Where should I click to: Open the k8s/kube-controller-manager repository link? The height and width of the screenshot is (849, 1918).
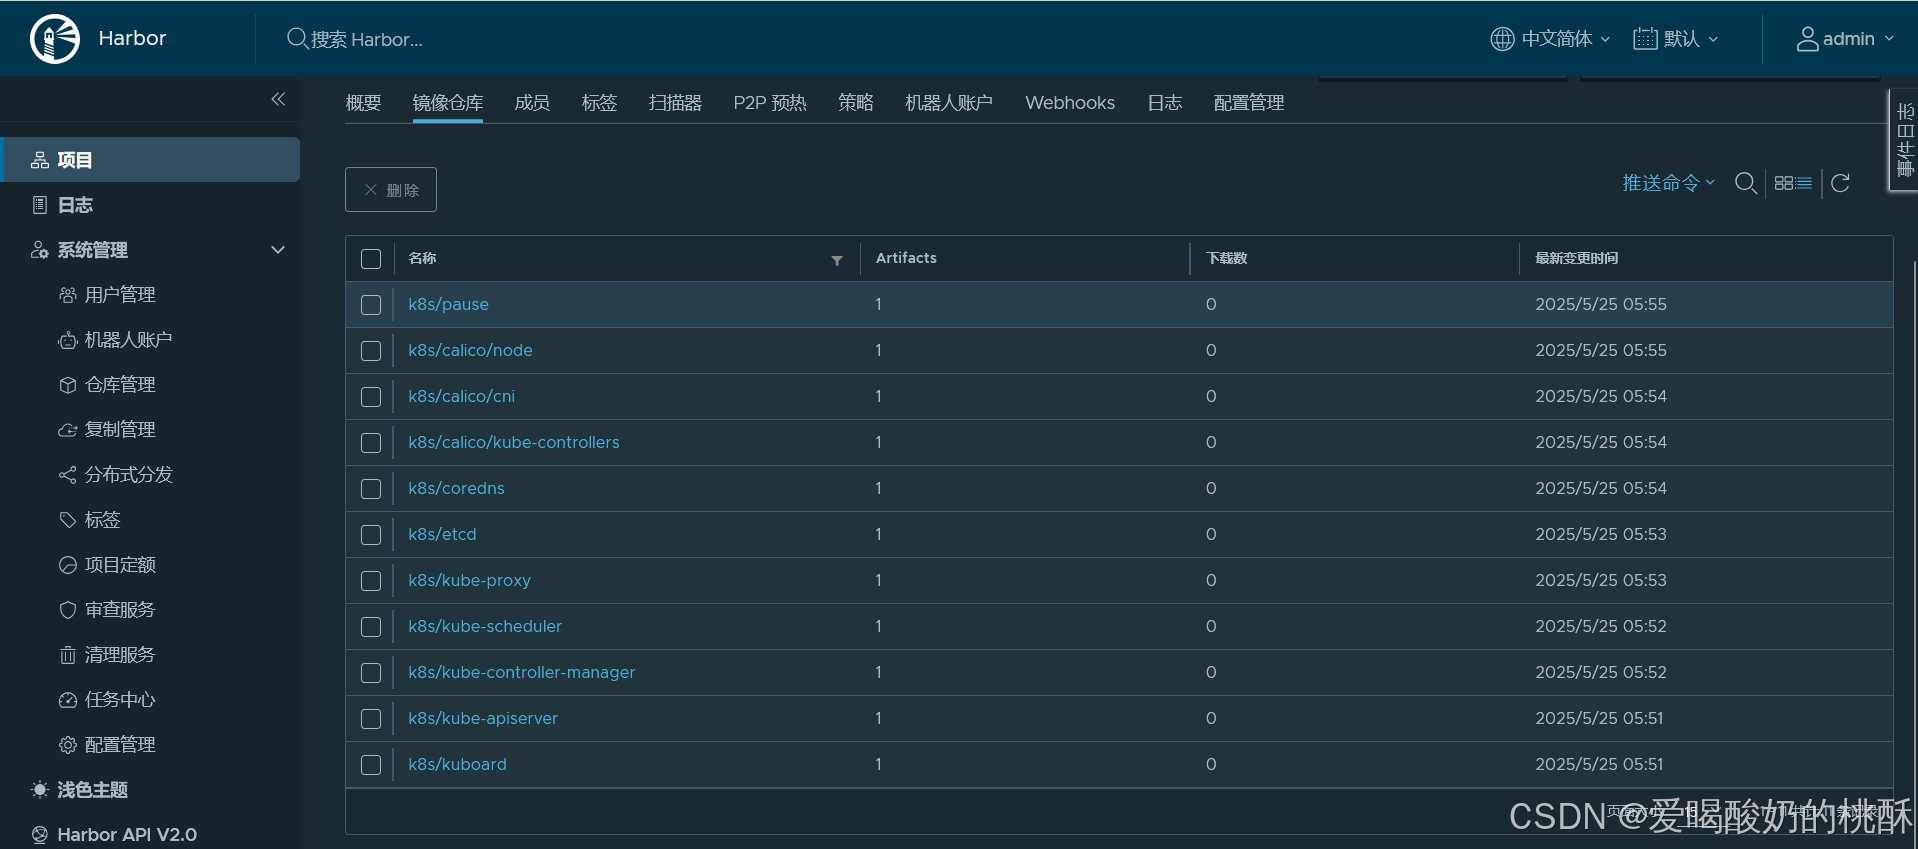521,672
